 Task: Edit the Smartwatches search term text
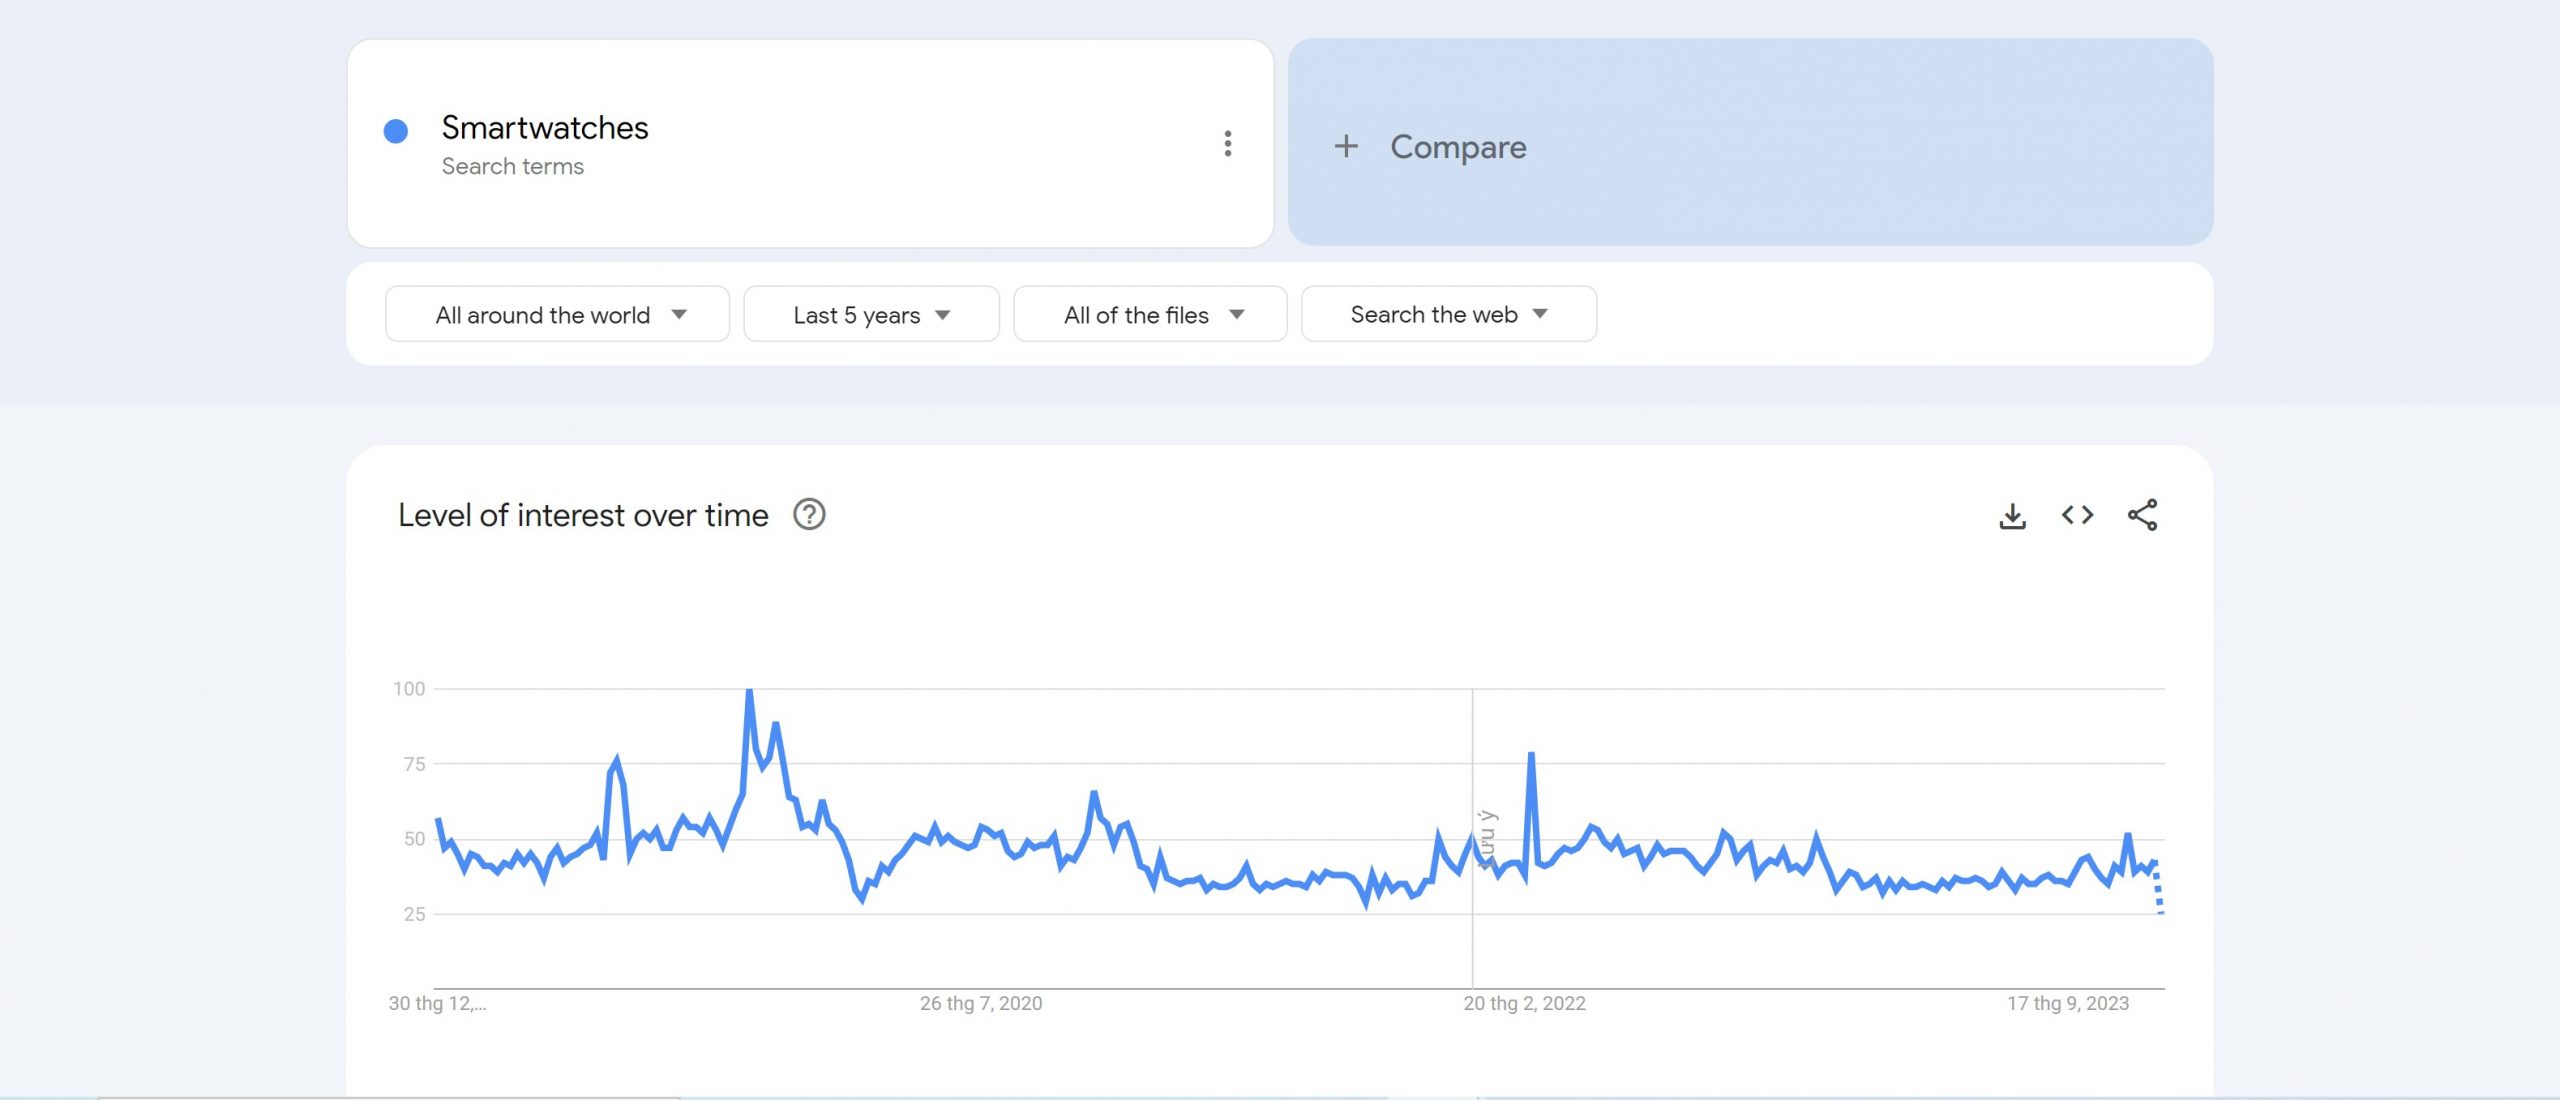[x=545, y=128]
